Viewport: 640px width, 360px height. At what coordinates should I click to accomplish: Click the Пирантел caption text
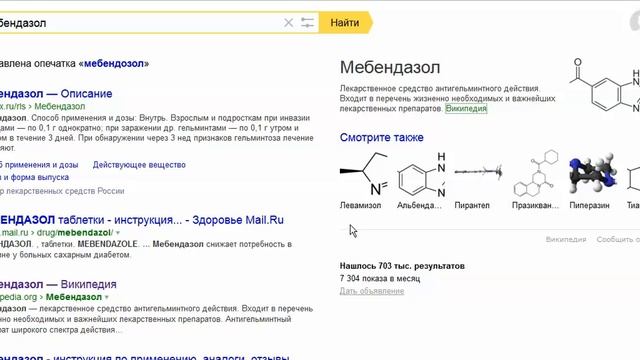point(472,205)
